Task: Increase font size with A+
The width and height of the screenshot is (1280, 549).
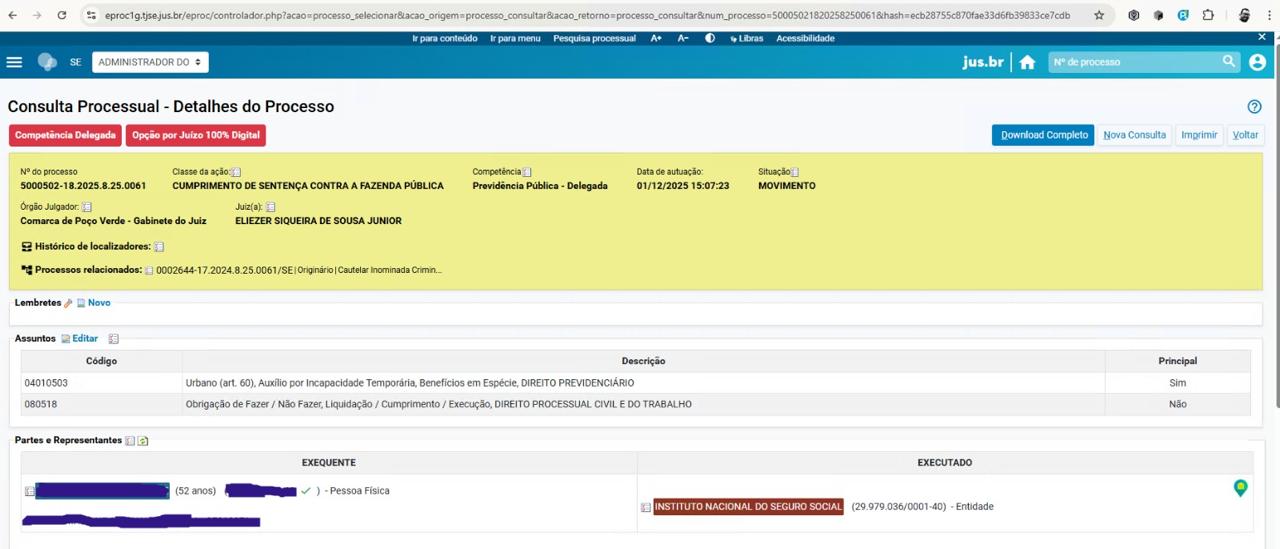Action: point(656,38)
